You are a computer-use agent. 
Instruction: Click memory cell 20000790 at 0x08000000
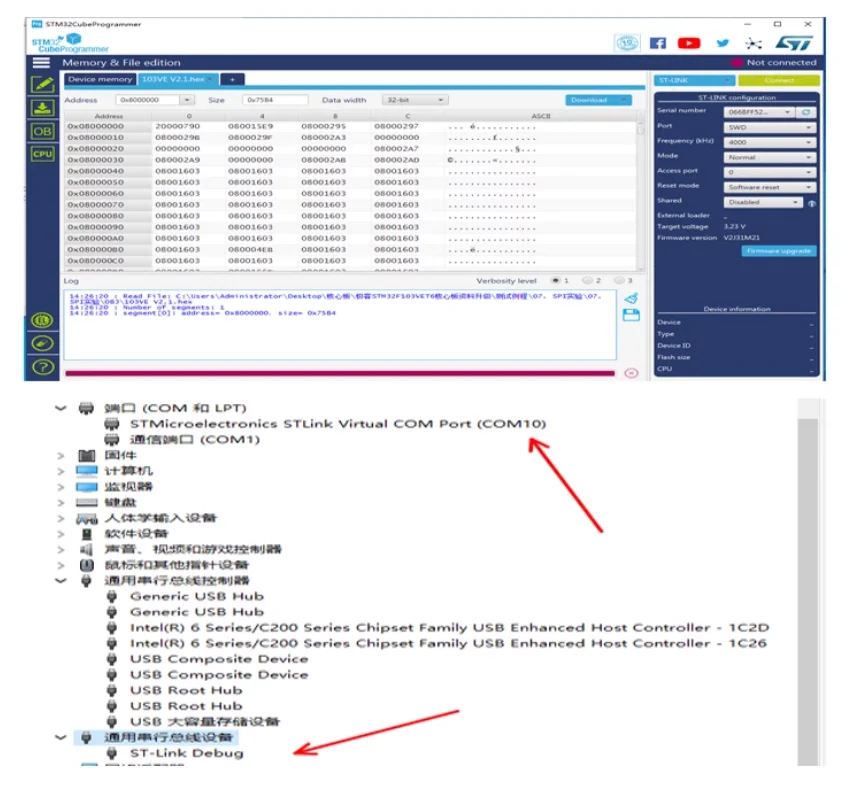tap(178, 126)
